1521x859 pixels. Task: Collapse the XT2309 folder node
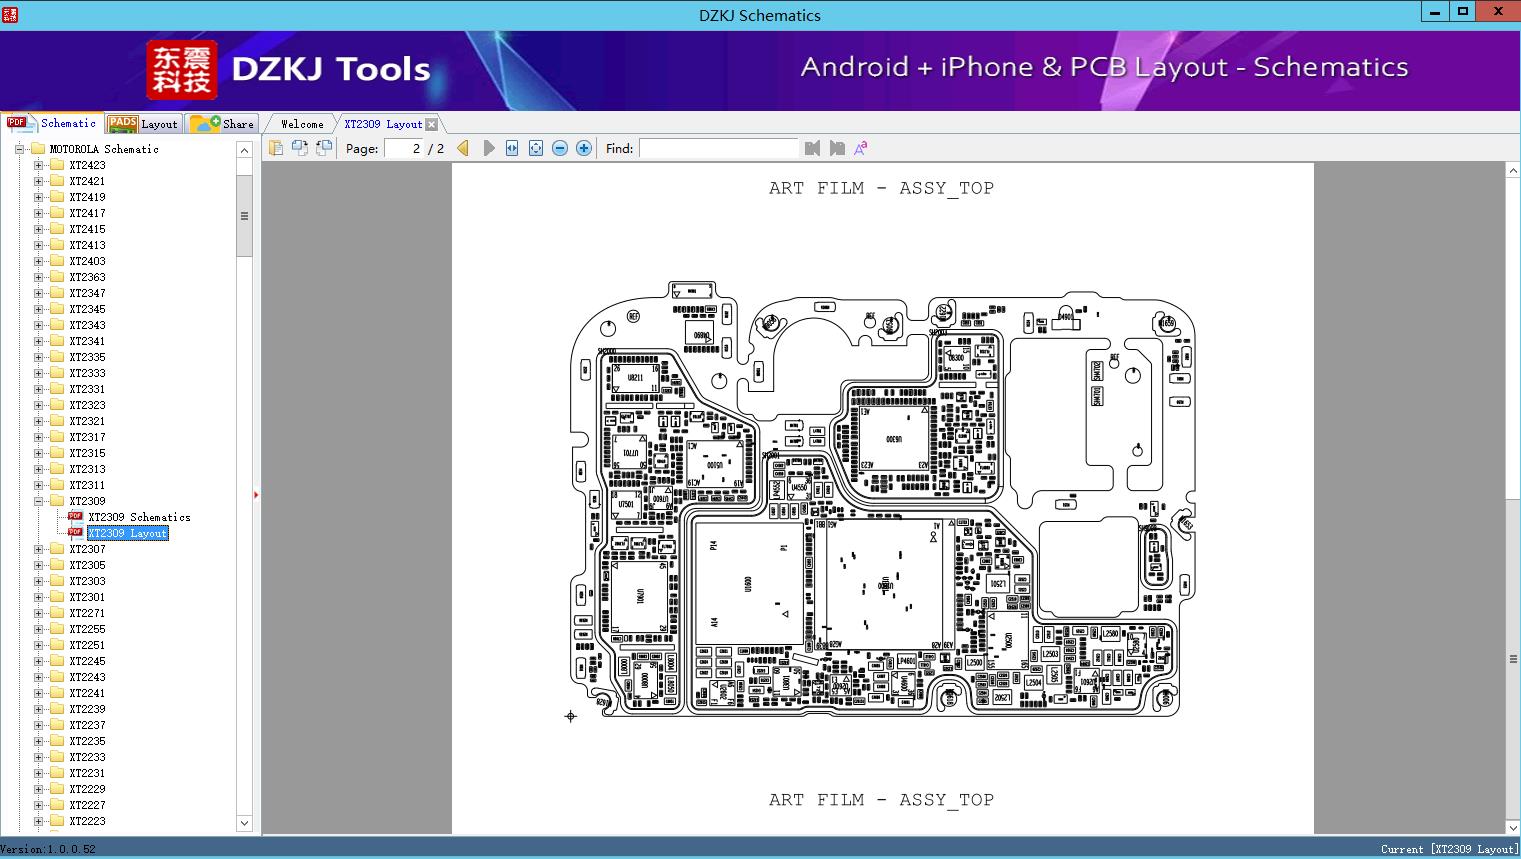click(x=38, y=501)
